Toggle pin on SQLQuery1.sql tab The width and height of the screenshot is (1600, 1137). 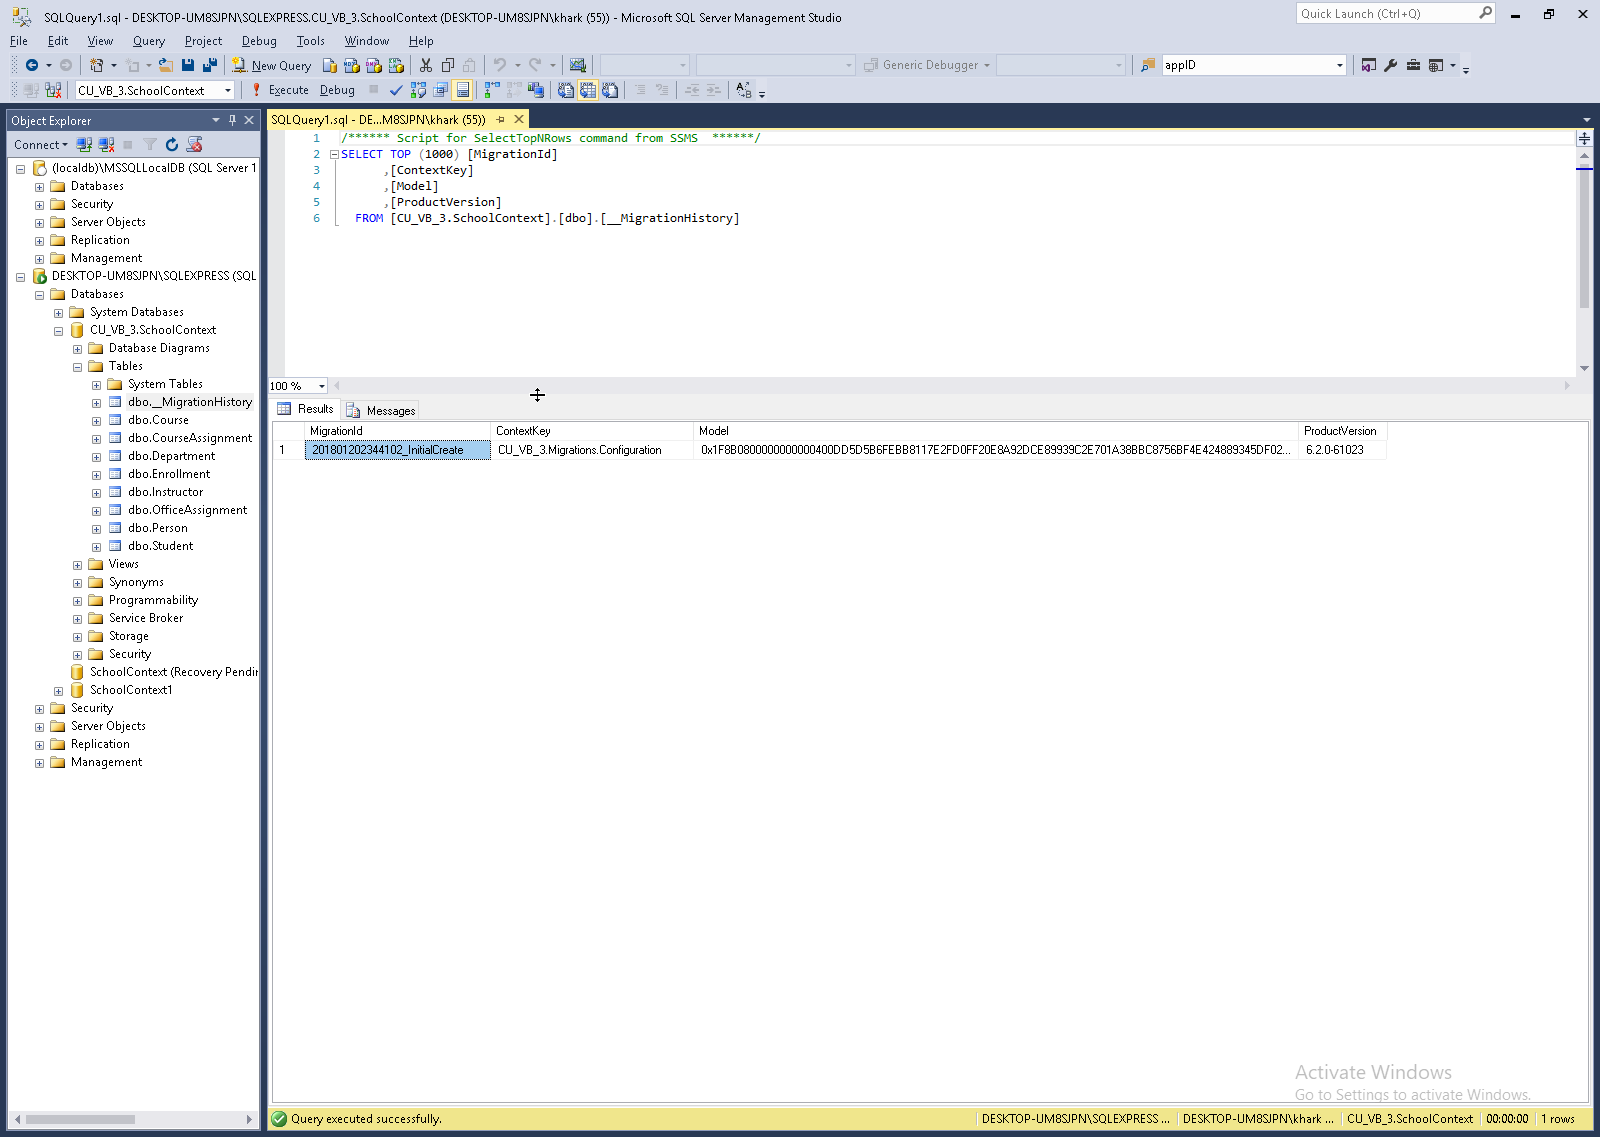500,119
